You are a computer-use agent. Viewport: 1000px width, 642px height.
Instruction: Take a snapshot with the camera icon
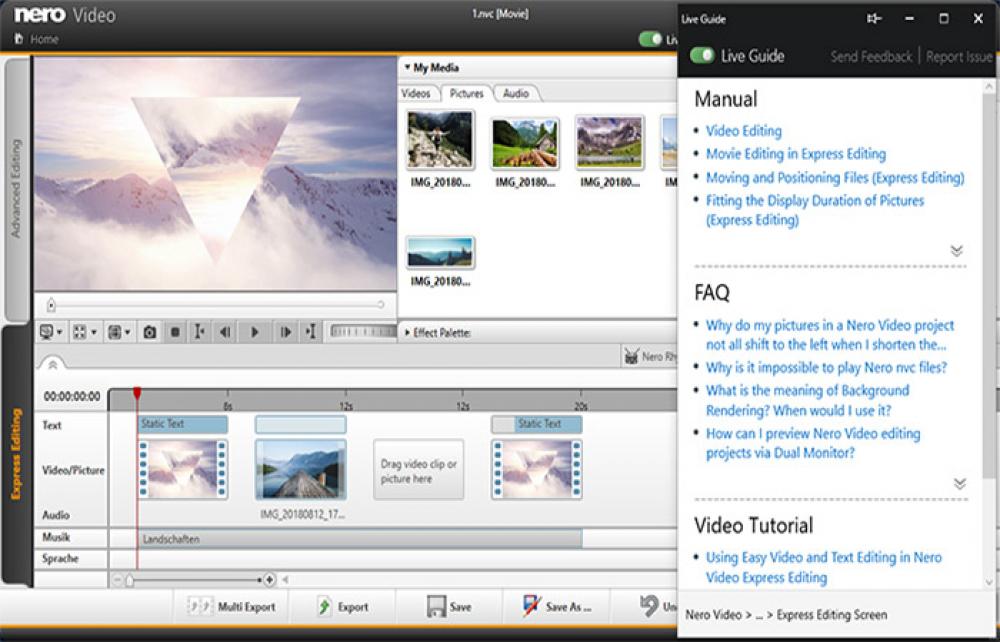tap(150, 329)
